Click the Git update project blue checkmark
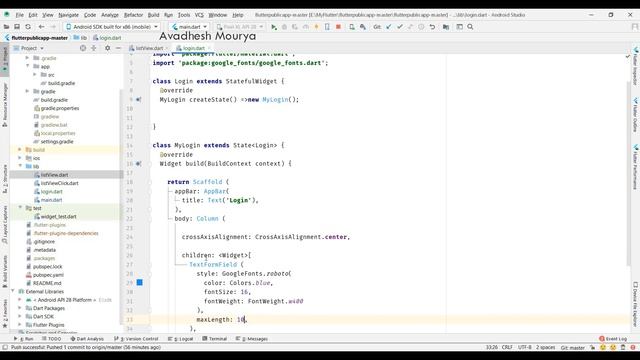 pos(389,27)
